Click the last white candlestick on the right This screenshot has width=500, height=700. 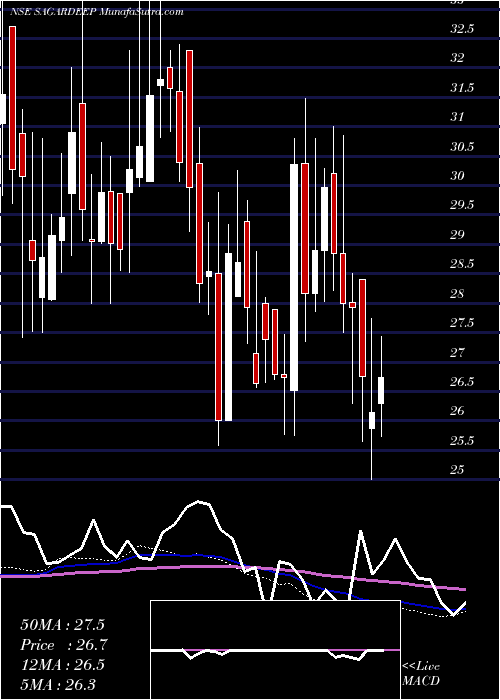(x=381, y=390)
